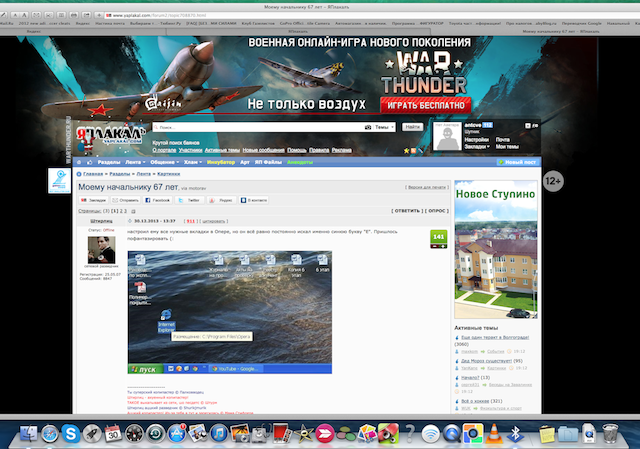Open Skype in the Dock

coord(71,433)
